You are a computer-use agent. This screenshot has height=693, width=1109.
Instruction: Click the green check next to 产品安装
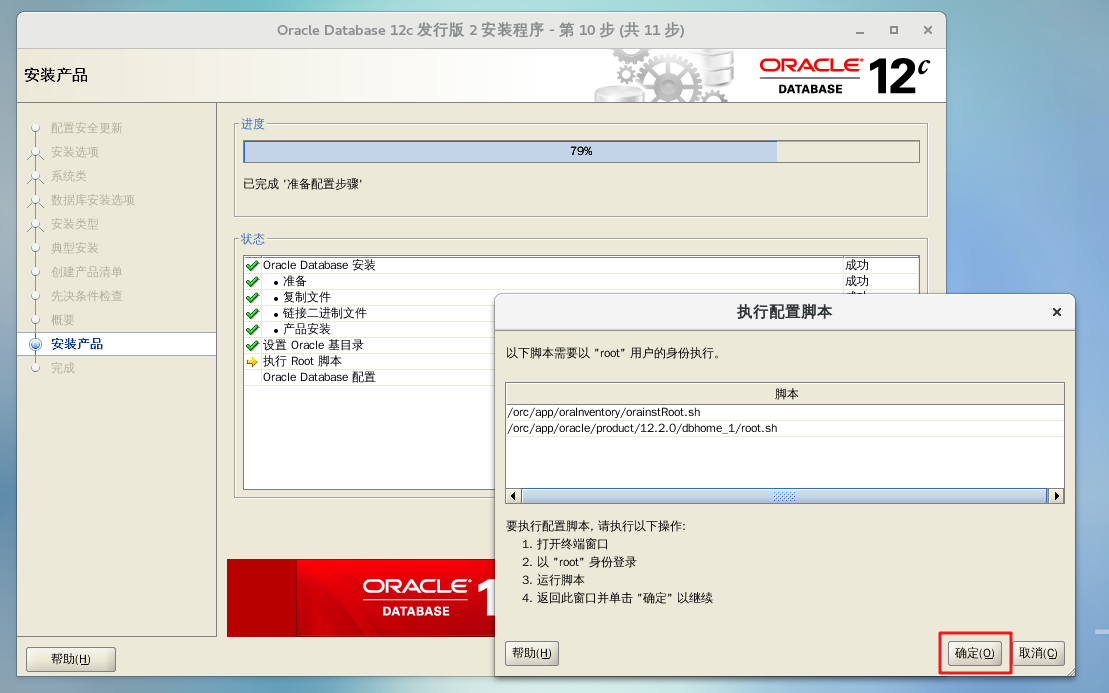[252, 330]
